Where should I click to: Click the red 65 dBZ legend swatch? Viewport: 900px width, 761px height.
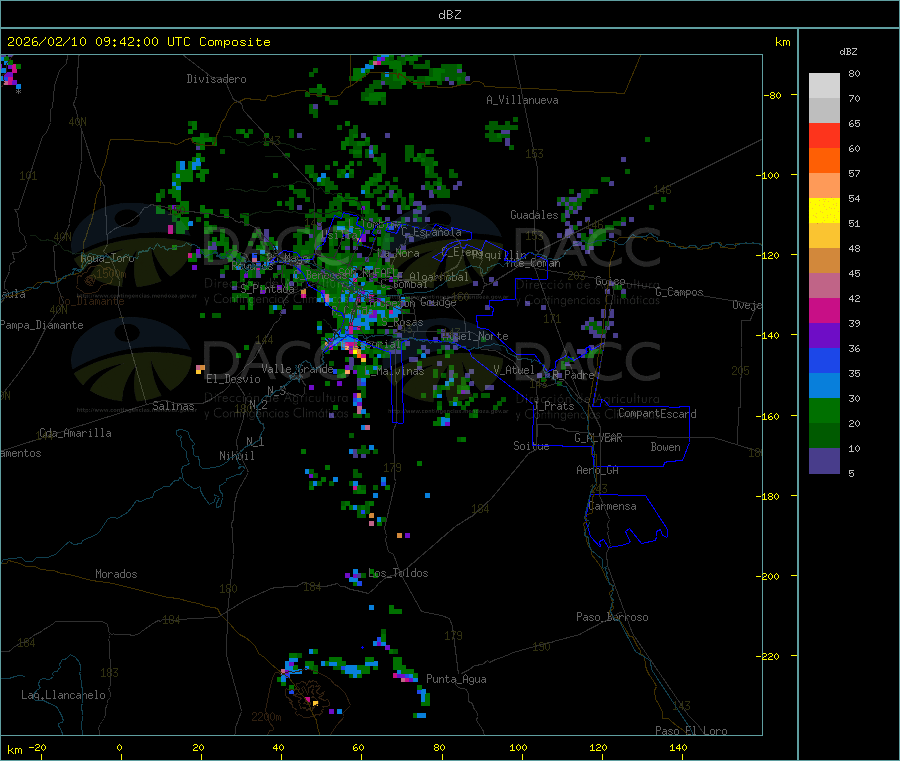pos(824,135)
